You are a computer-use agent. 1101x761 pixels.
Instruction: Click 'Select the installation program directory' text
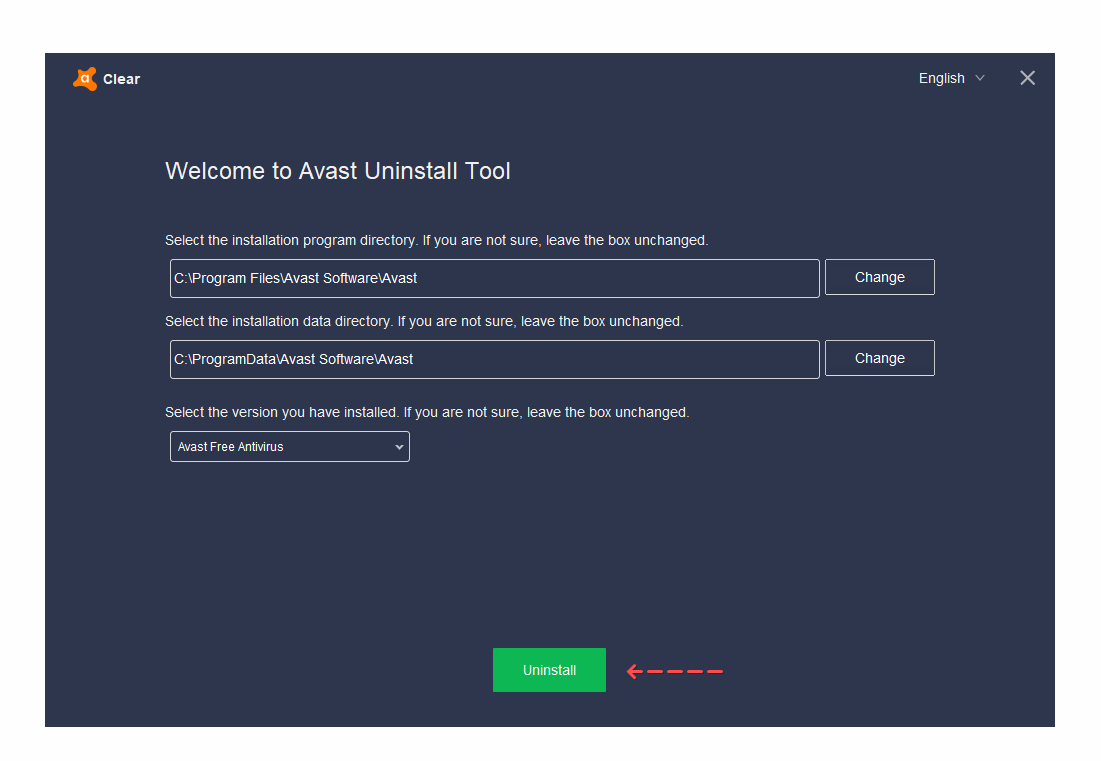(x=290, y=240)
